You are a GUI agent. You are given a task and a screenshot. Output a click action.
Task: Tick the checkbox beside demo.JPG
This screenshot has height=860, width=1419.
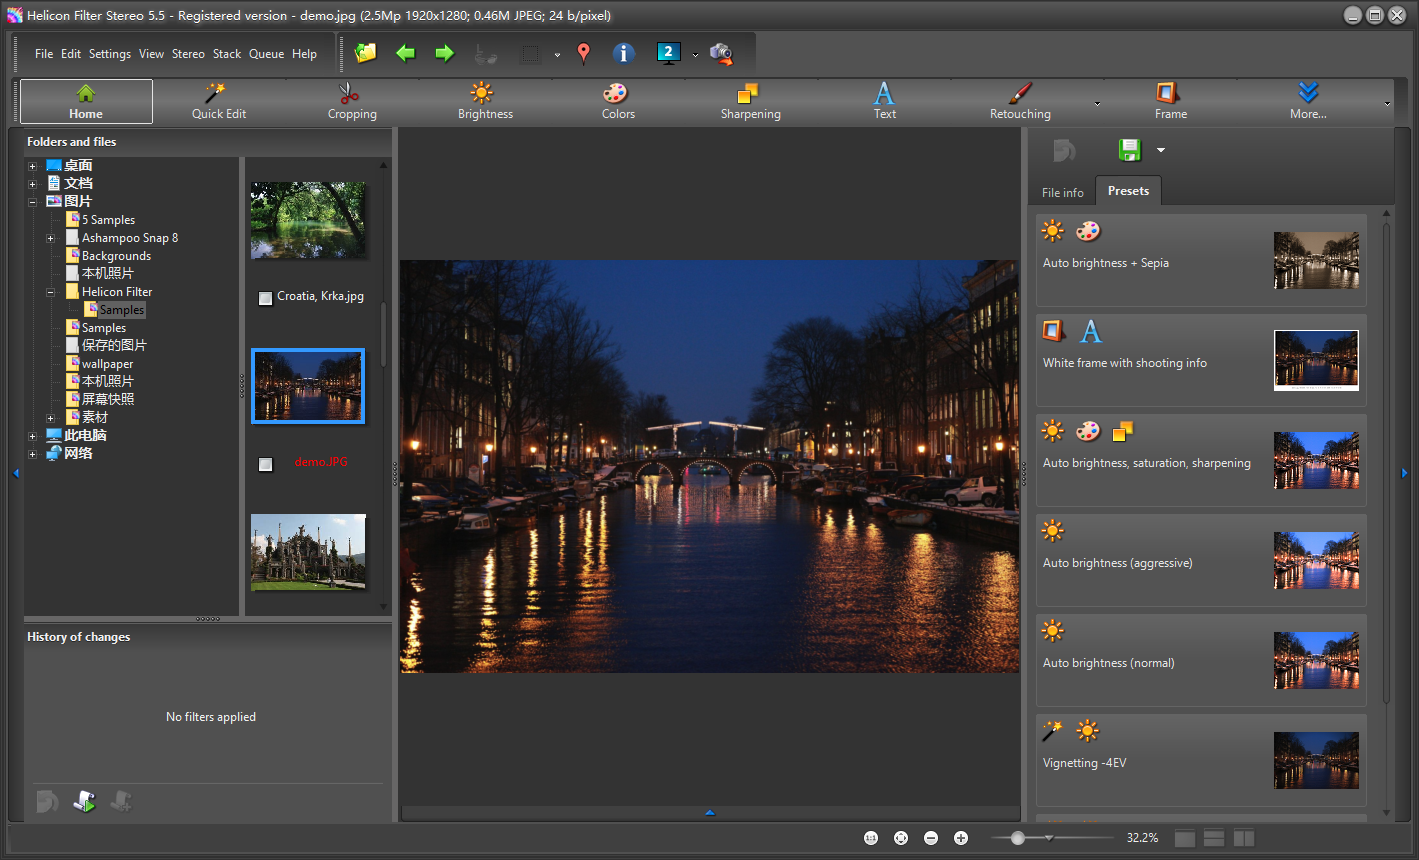coord(265,464)
